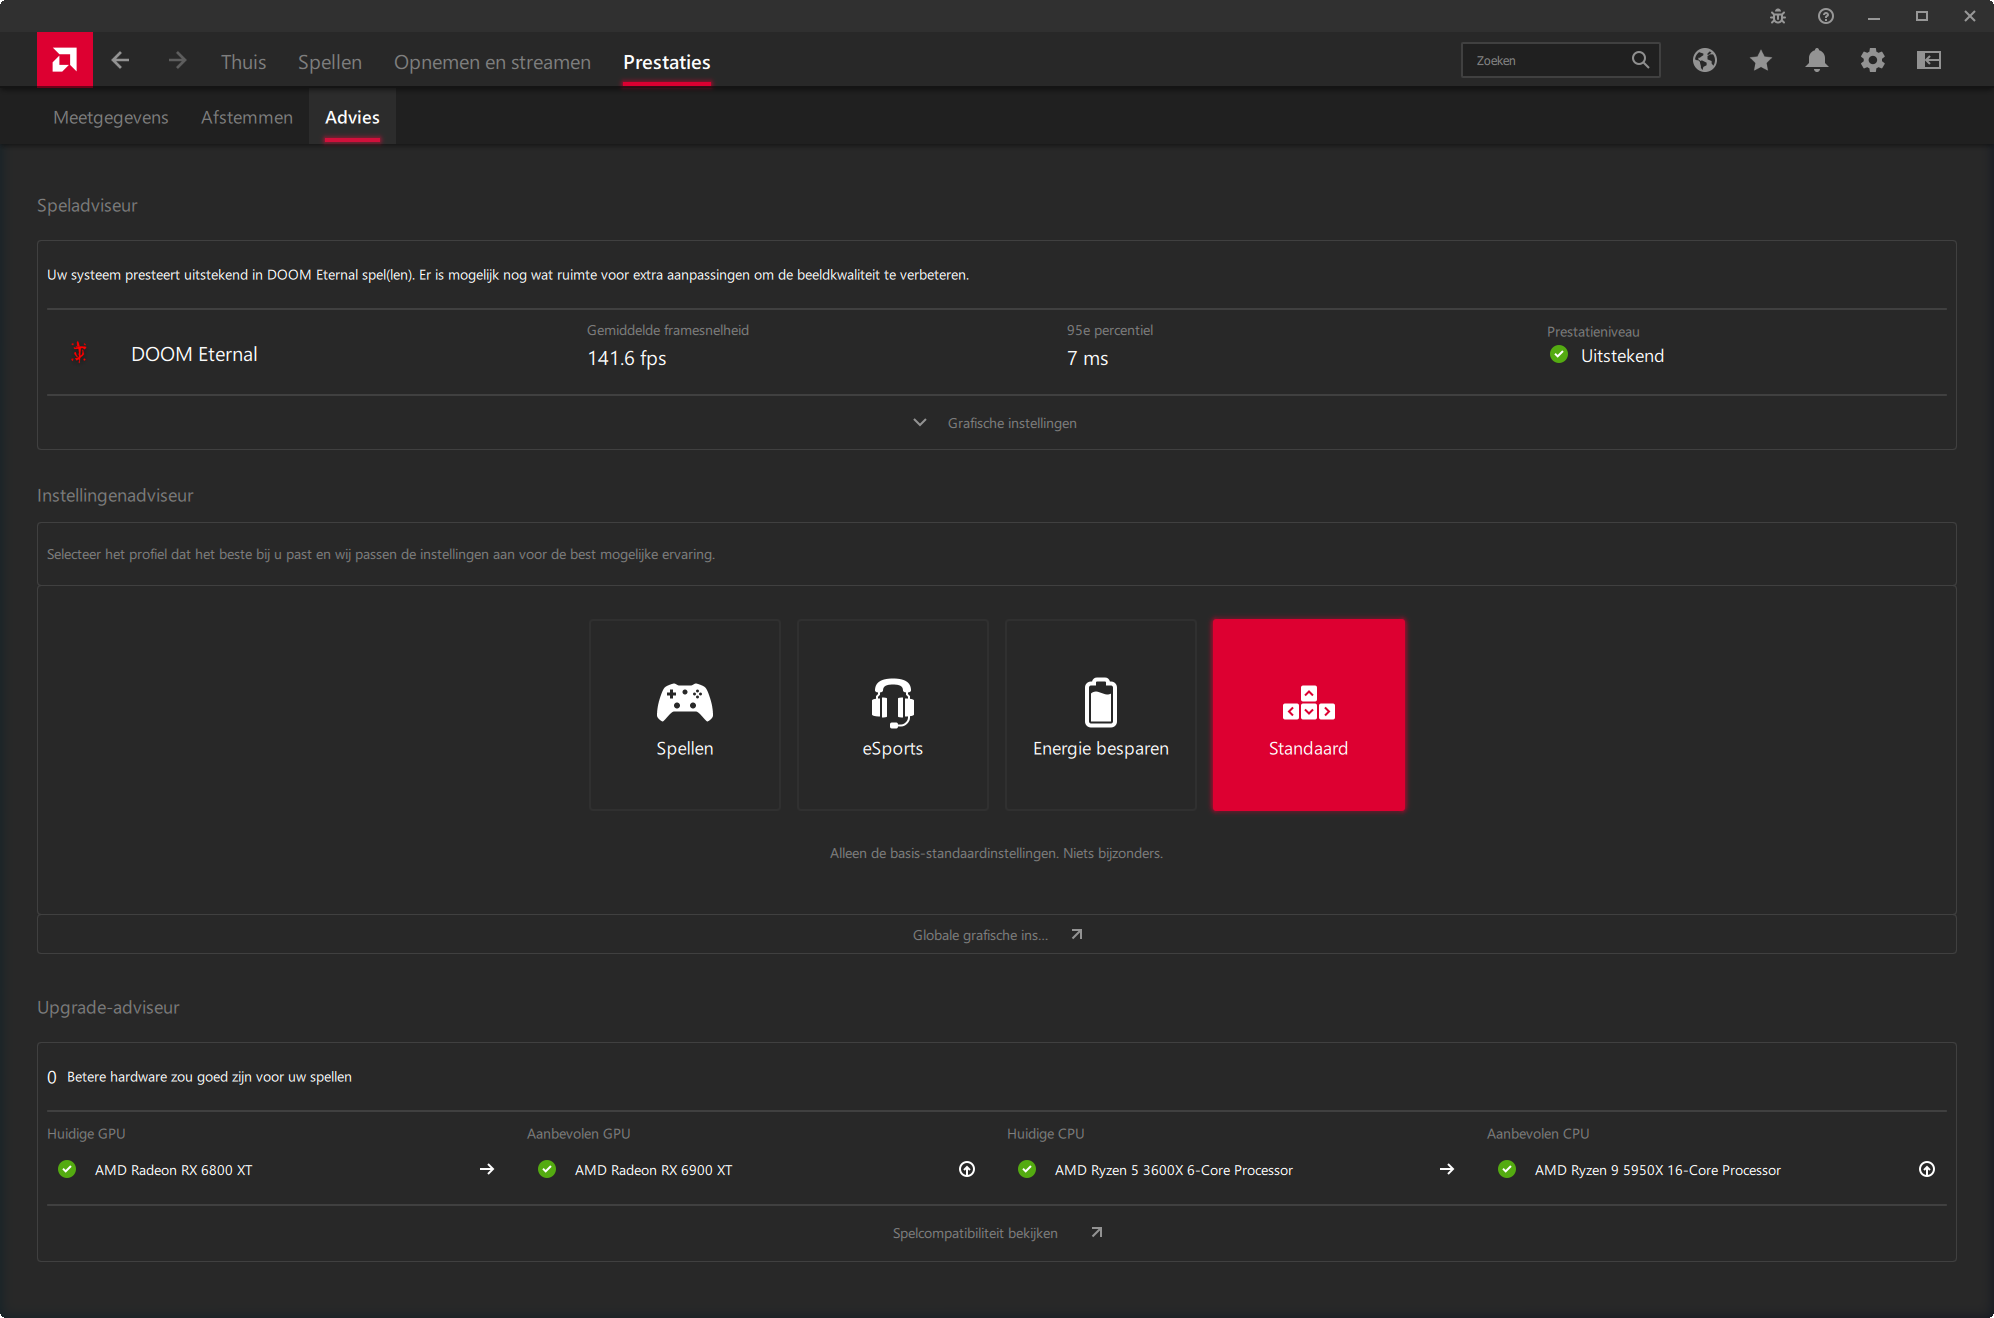Open Globale grafische ins... link

(x=980, y=935)
